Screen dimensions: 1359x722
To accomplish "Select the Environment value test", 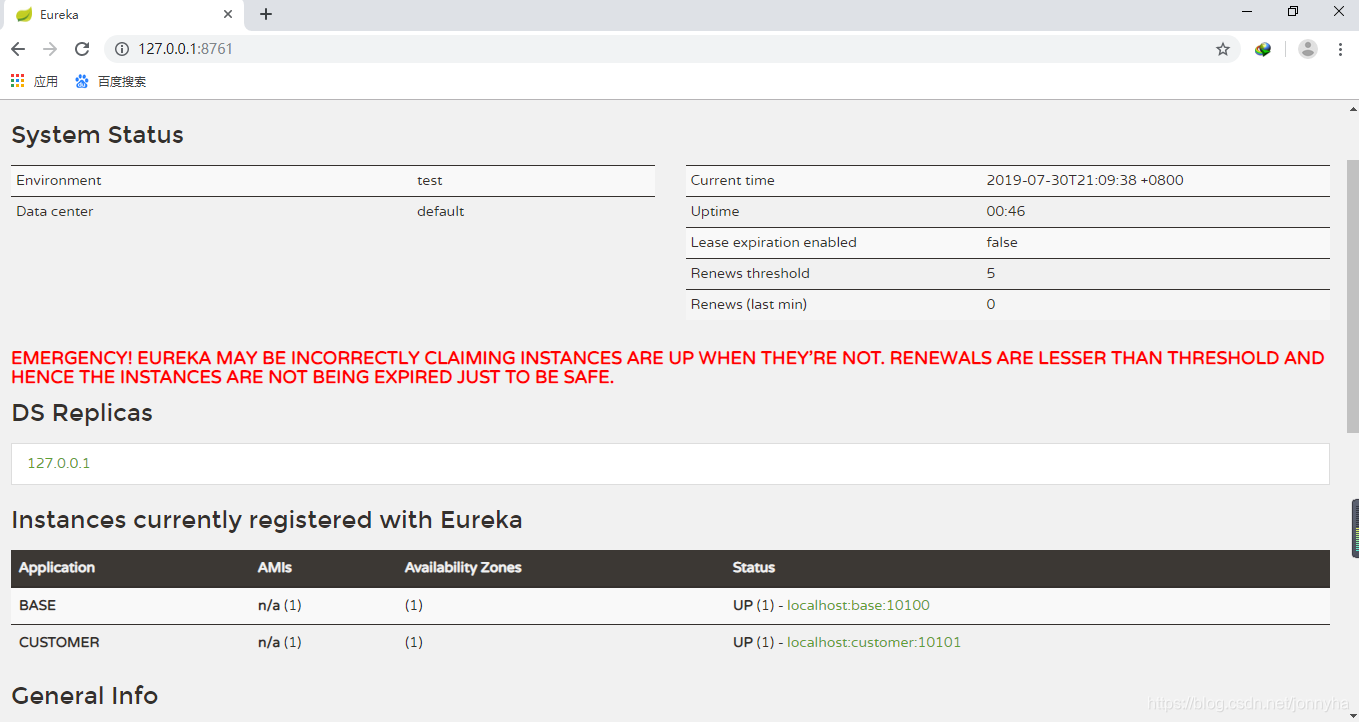I will click(x=430, y=180).
